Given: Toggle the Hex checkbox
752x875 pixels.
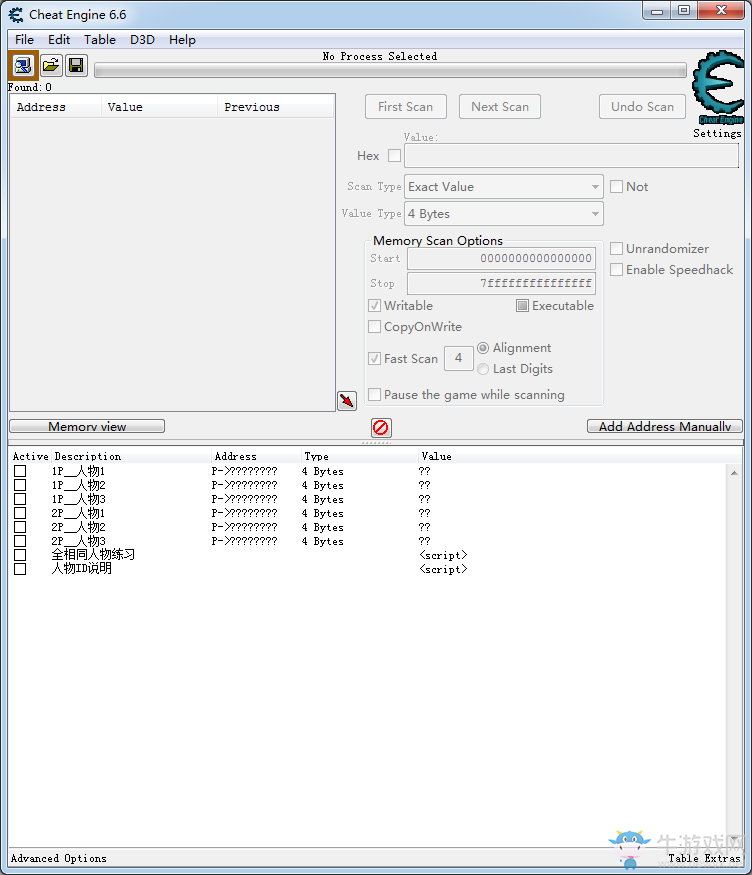Looking at the screenshot, I should pos(394,156).
